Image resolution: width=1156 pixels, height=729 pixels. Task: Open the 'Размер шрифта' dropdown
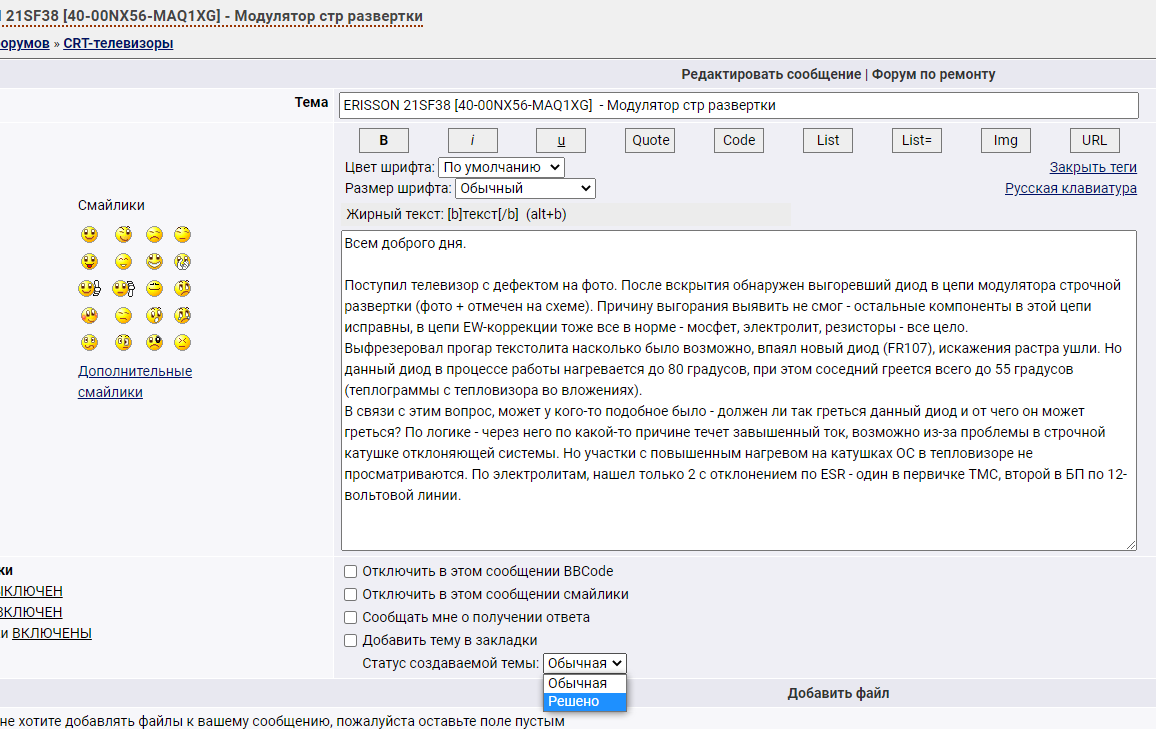pos(525,188)
